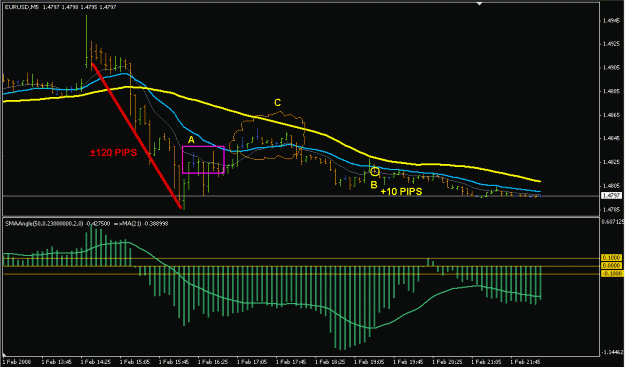Click the SMAAngle indicator label text
Screen dimensions: 625x367
pyautogui.click(x=86, y=224)
